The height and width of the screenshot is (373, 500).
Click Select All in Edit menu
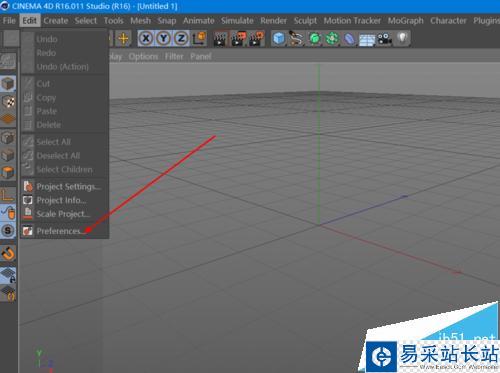click(65, 142)
